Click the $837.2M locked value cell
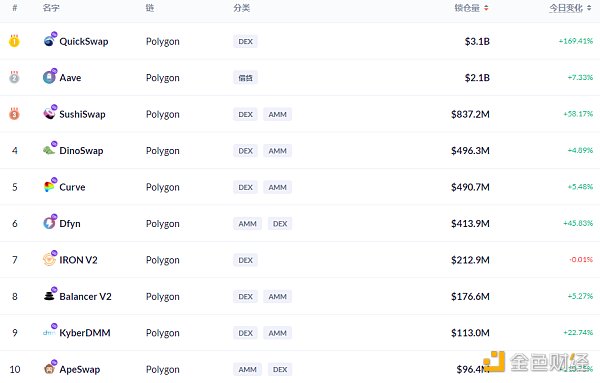Screen dimensions: 600x383 click(470, 114)
